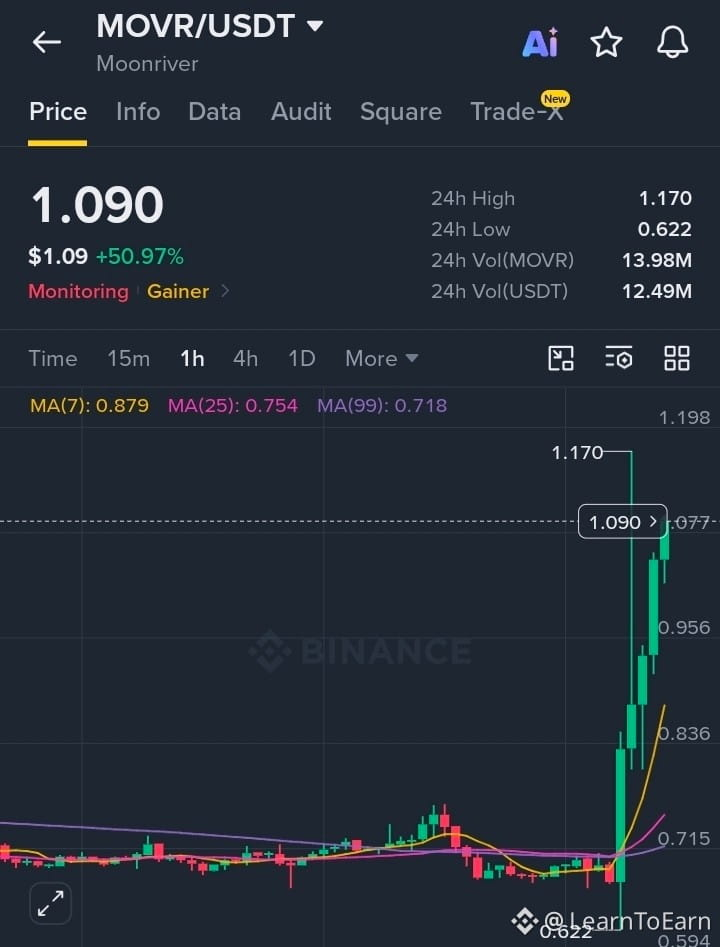The width and height of the screenshot is (720, 947).
Task: Switch to the Data tab
Action: [214, 112]
